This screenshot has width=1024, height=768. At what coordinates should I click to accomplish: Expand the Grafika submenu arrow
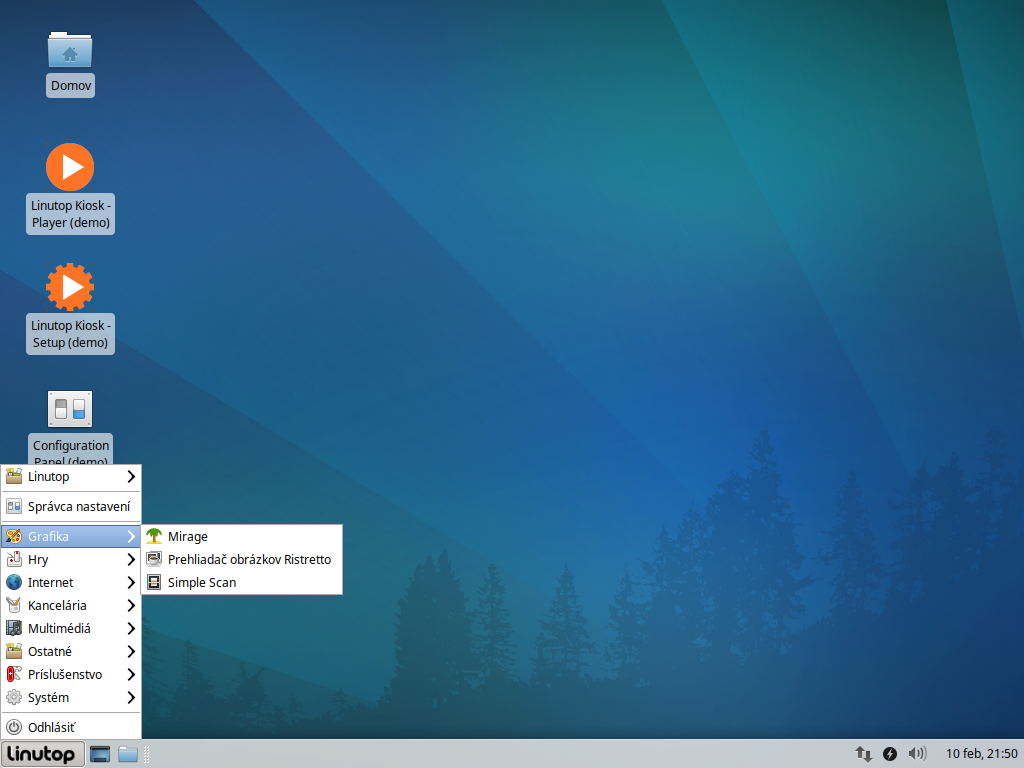(131, 536)
